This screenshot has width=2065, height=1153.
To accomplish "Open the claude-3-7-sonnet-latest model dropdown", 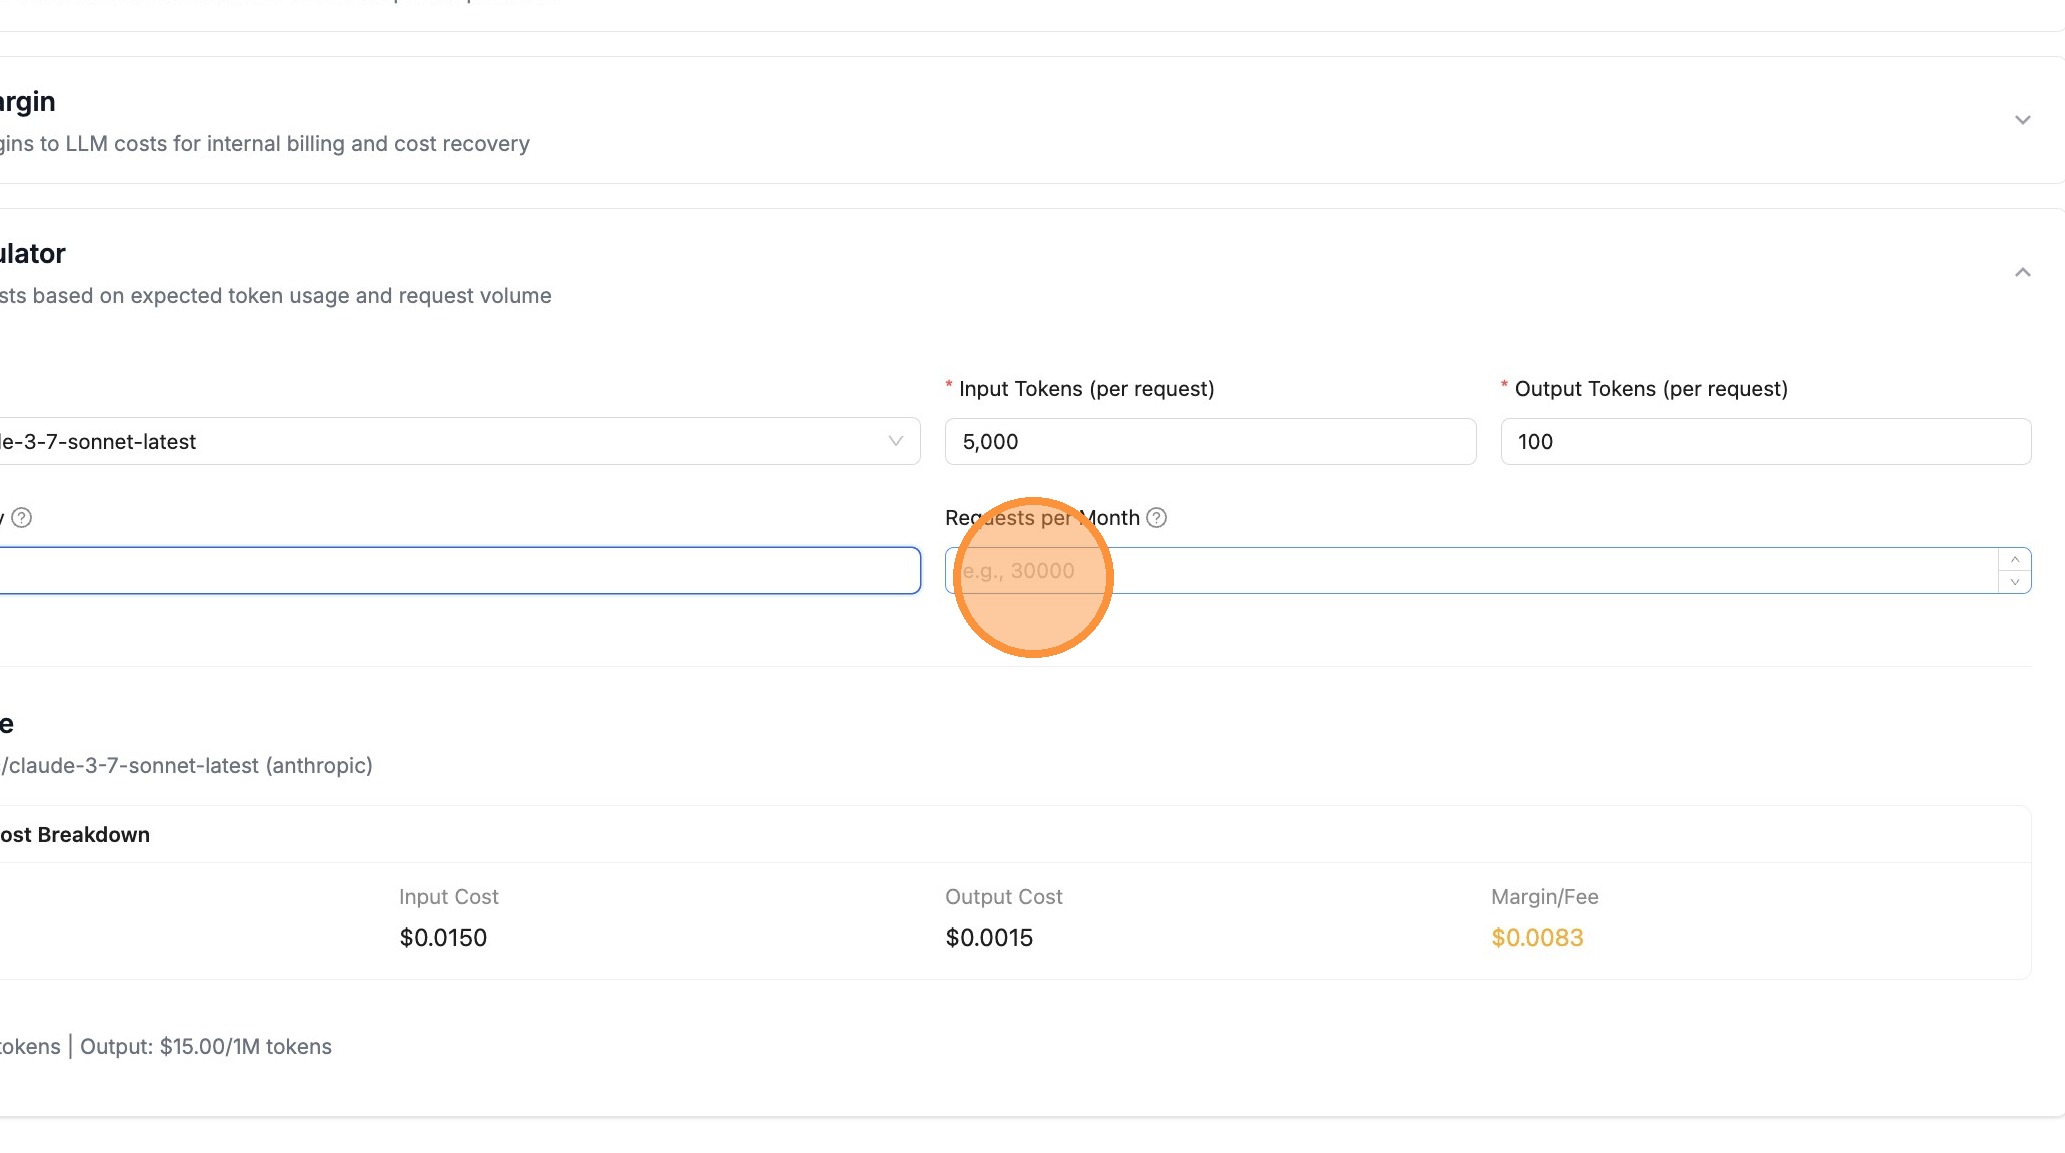I will point(450,441).
